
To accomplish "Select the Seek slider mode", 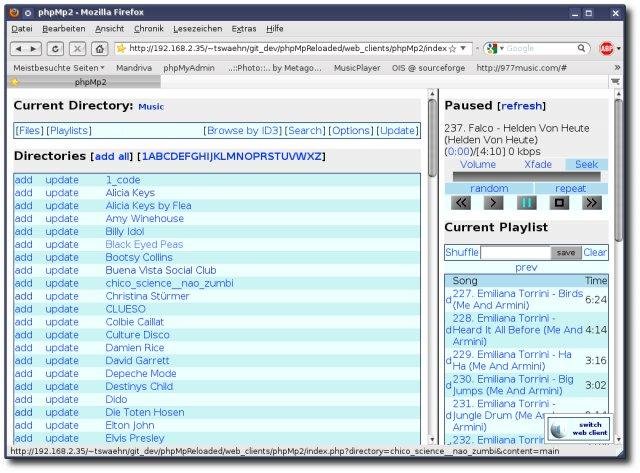I will (587, 164).
